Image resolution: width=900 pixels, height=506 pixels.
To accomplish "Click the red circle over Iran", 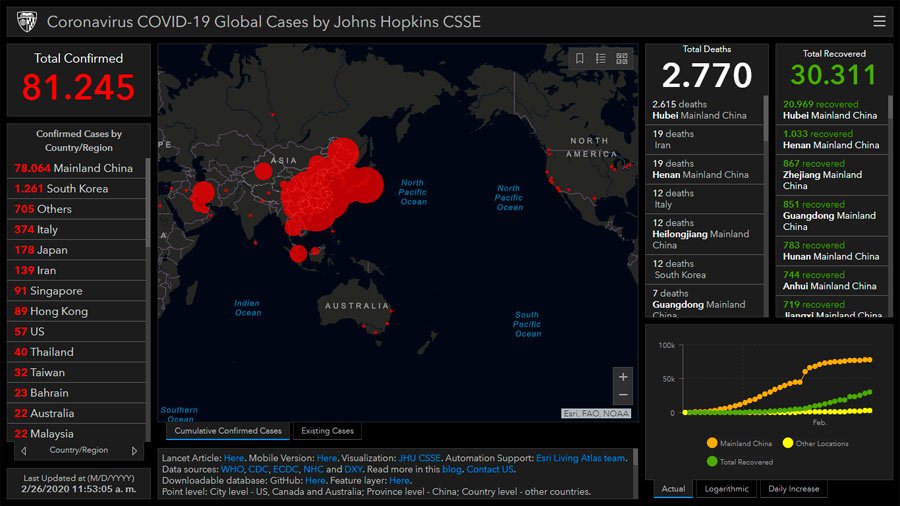I will [202, 195].
